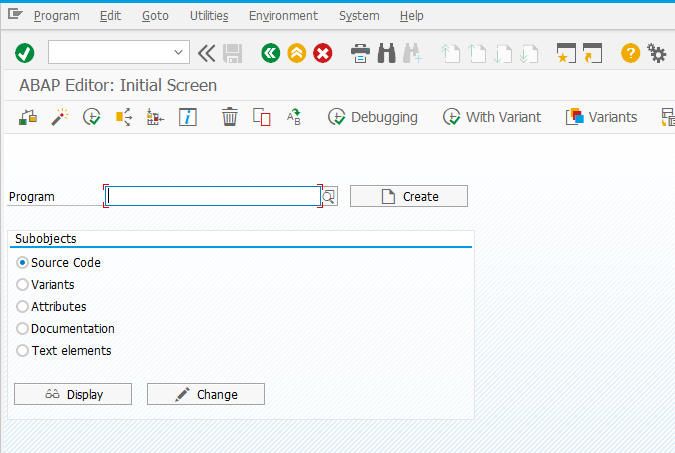
Task: Click the blue information 'i' icon
Action: pyautogui.click(x=188, y=117)
